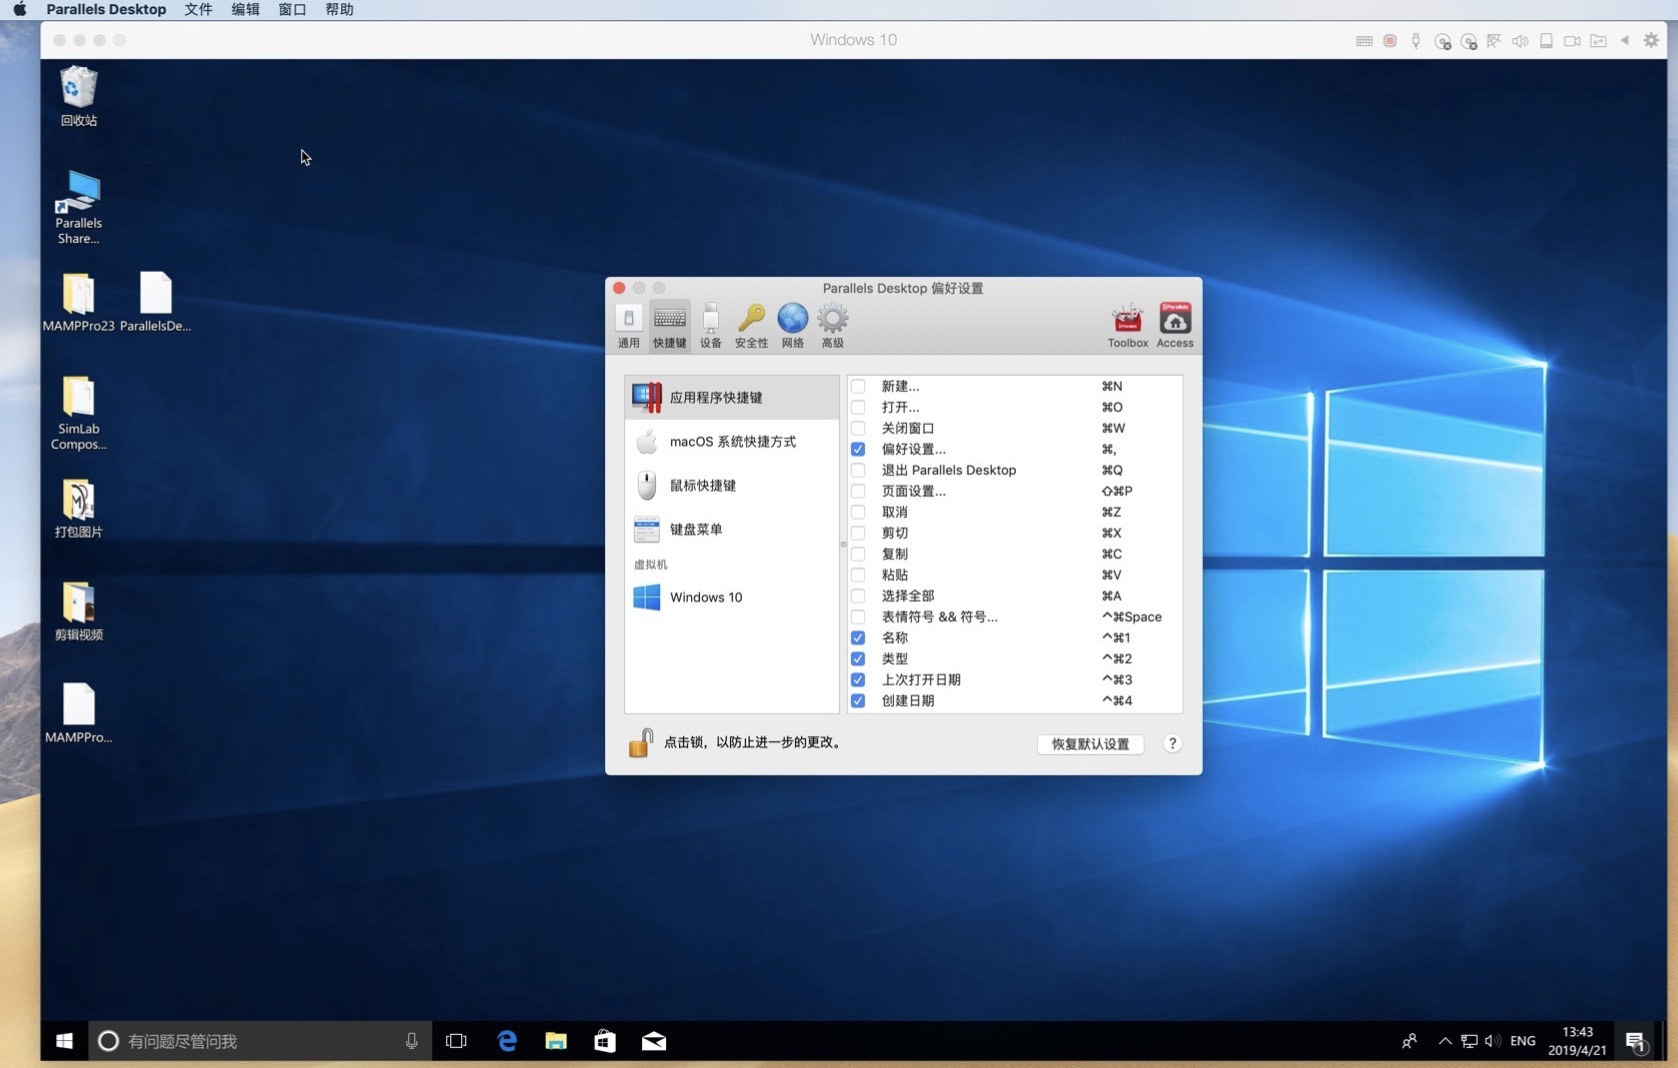Open the Parallels Desktop menu
This screenshot has width=1678, height=1068.
point(106,9)
